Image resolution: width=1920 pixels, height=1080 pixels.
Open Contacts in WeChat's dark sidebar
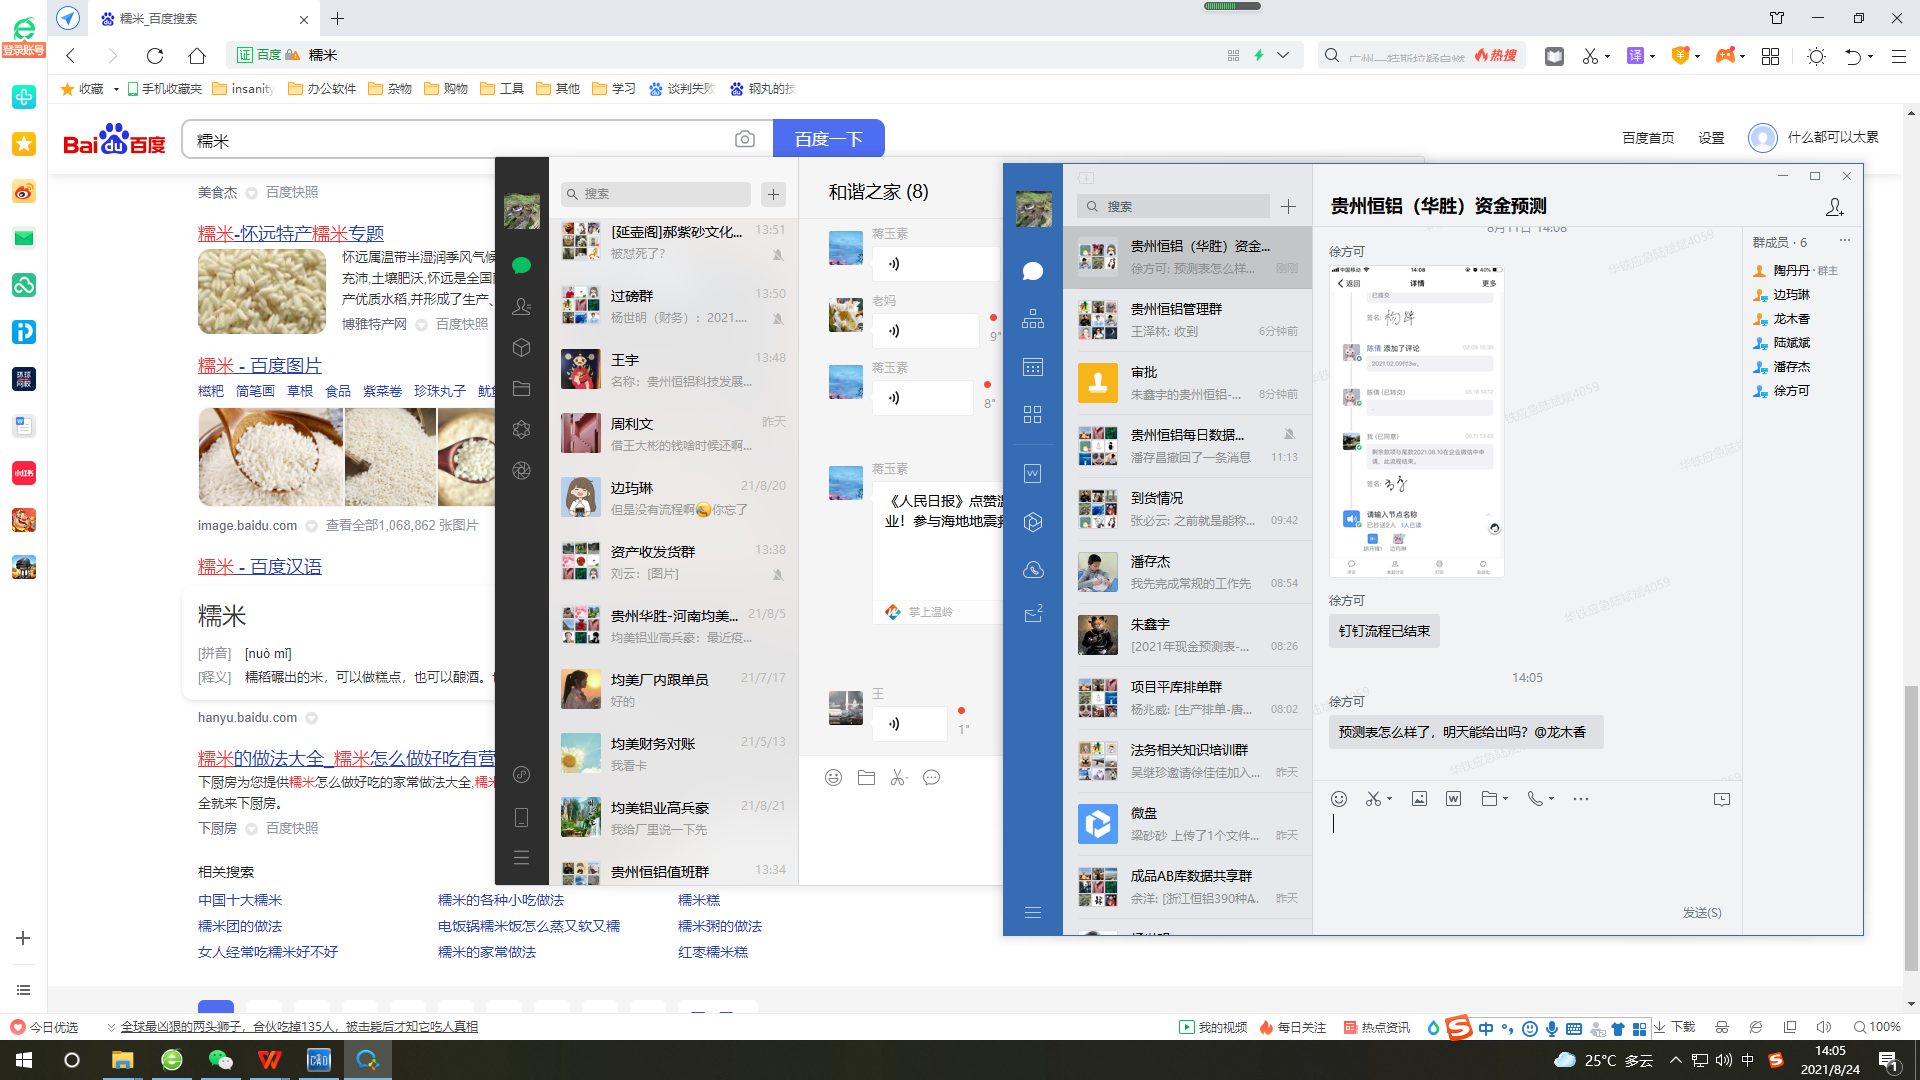(521, 307)
